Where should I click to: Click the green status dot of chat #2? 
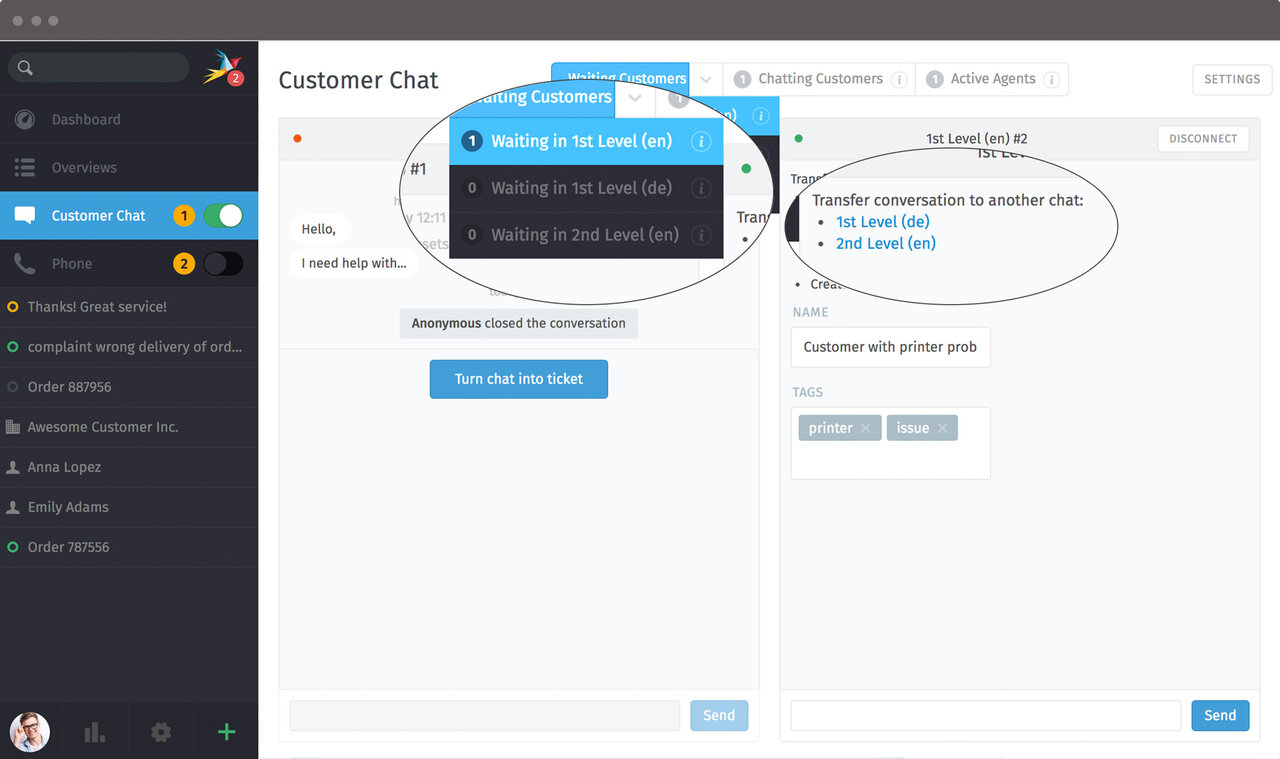pos(798,139)
